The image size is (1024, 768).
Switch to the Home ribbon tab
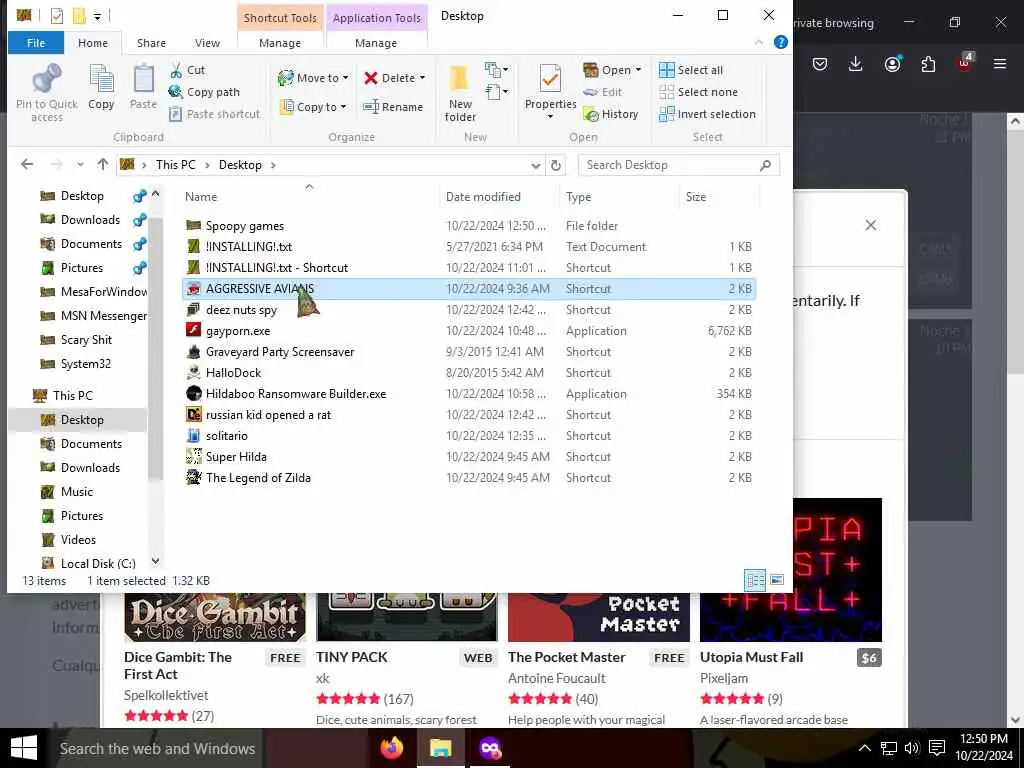click(x=93, y=43)
